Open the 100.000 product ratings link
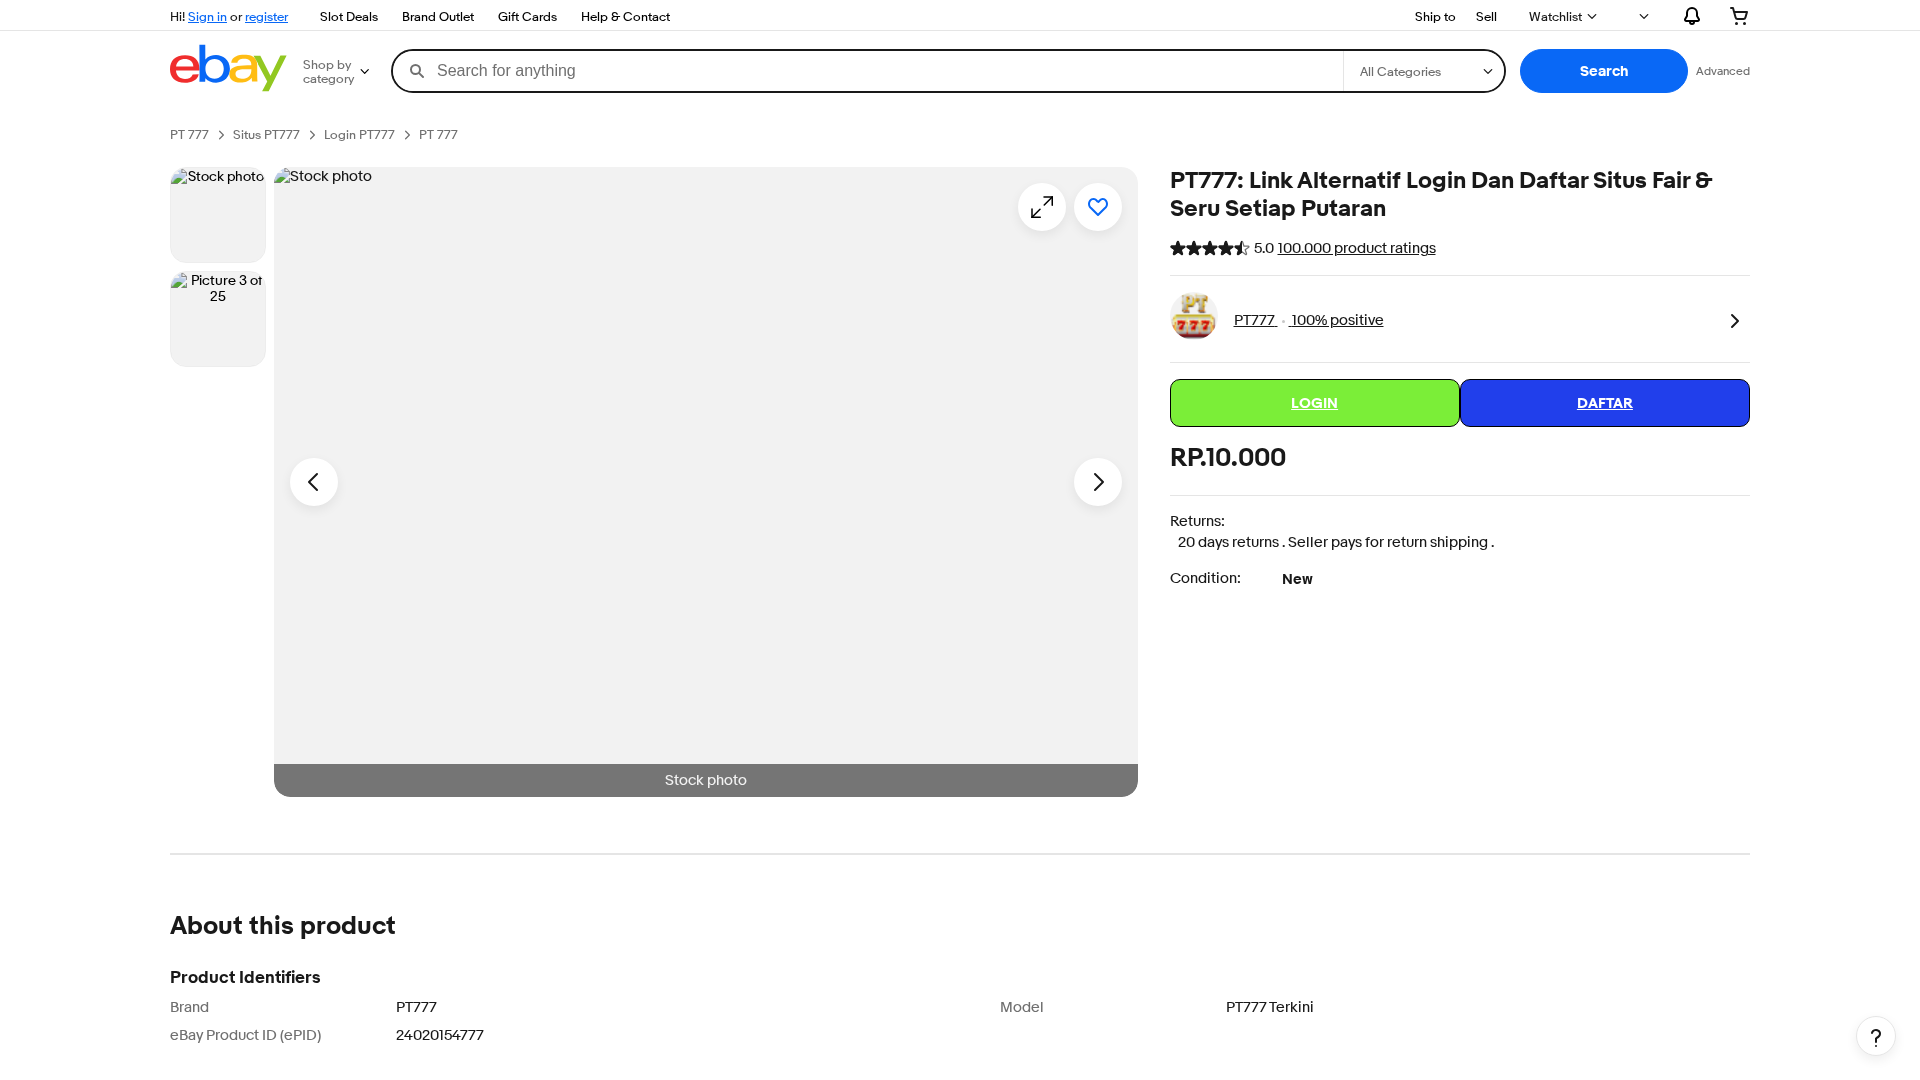 pyautogui.click(x=1356, y=248)
